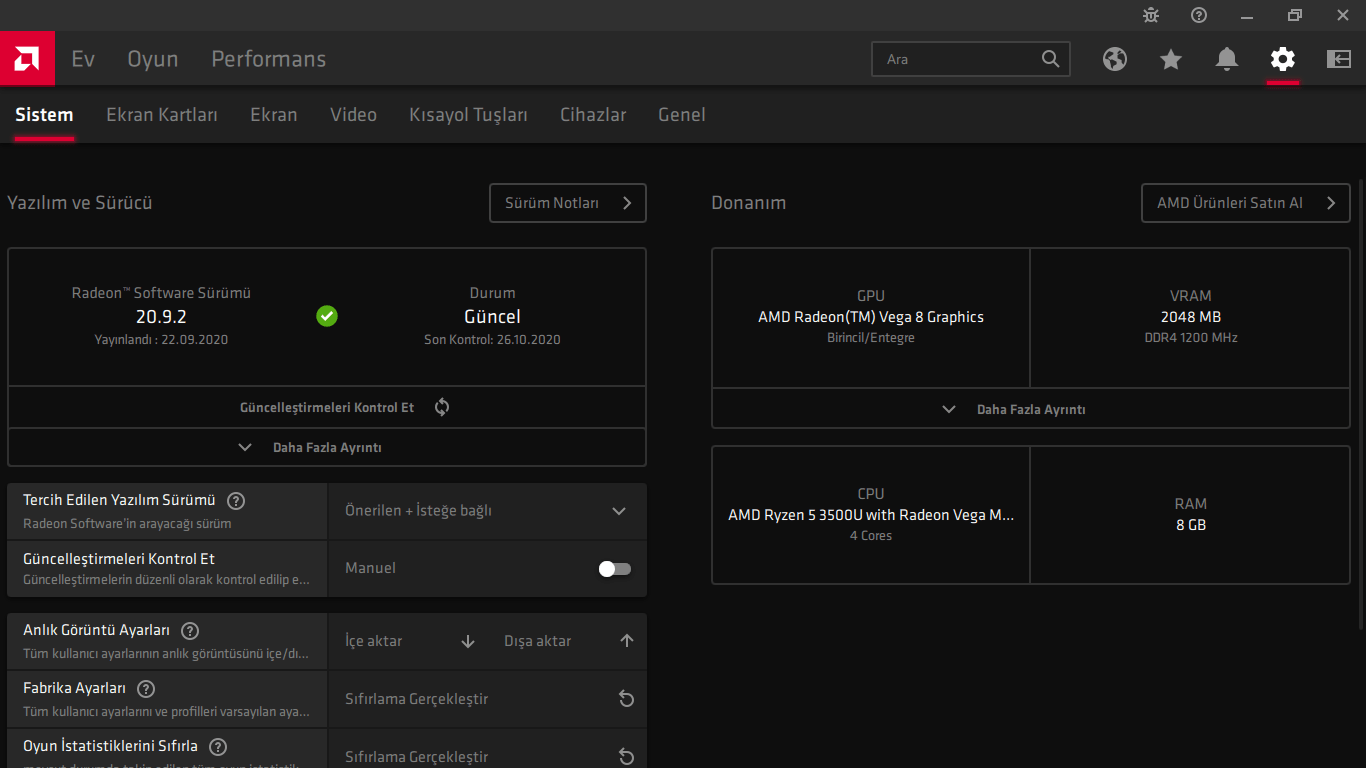Open the help question mark in title bar

pos(1199,15)
